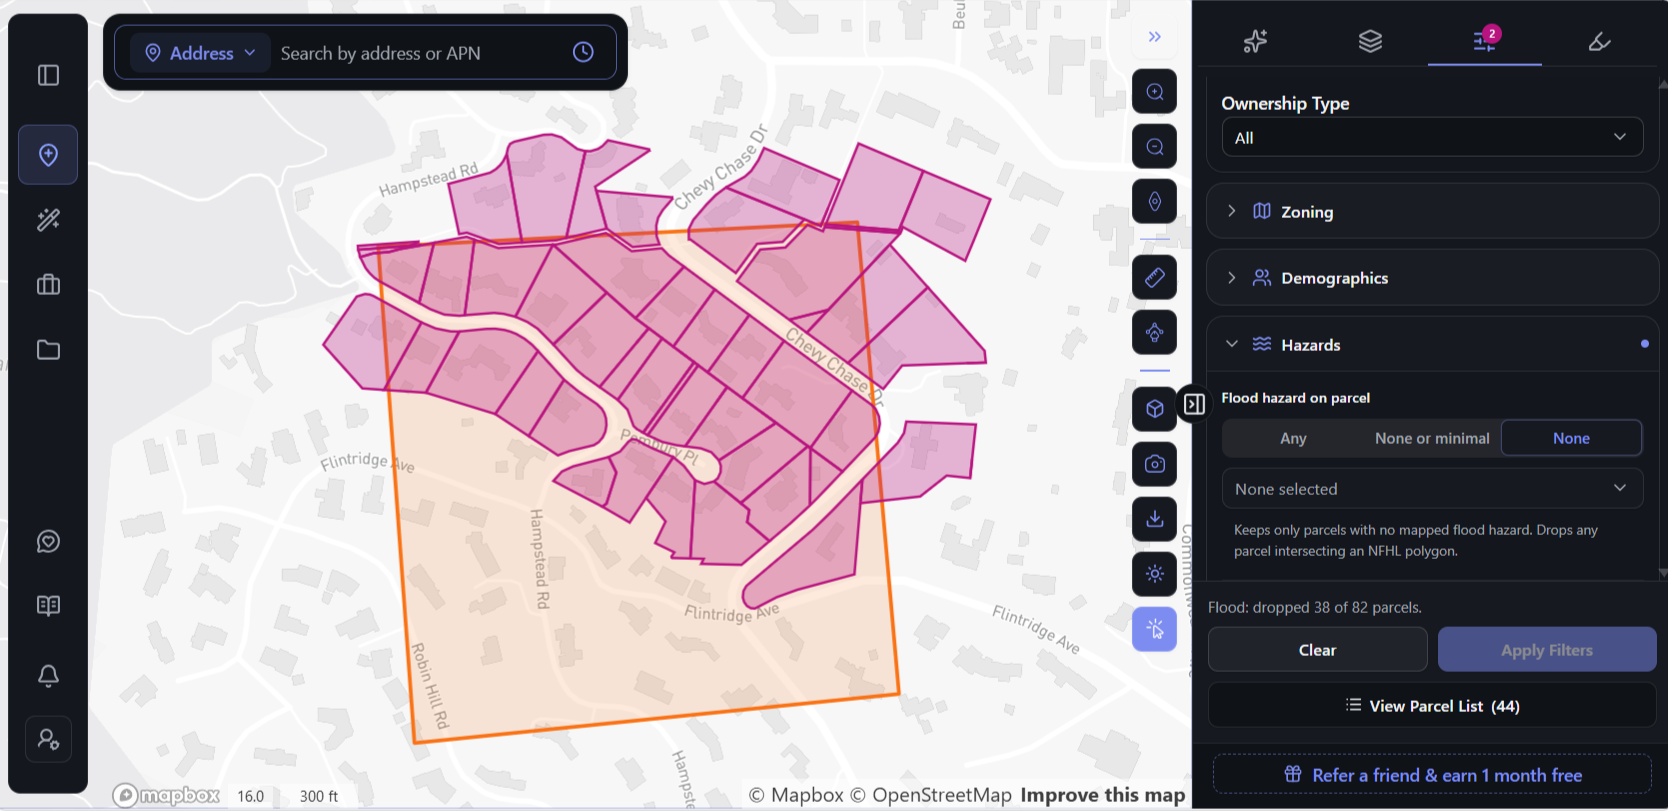The width and height of the screenshot is (1668, 811).
Task: Select 'None' flood hazard option
Action: click(x=1571, y=438)
